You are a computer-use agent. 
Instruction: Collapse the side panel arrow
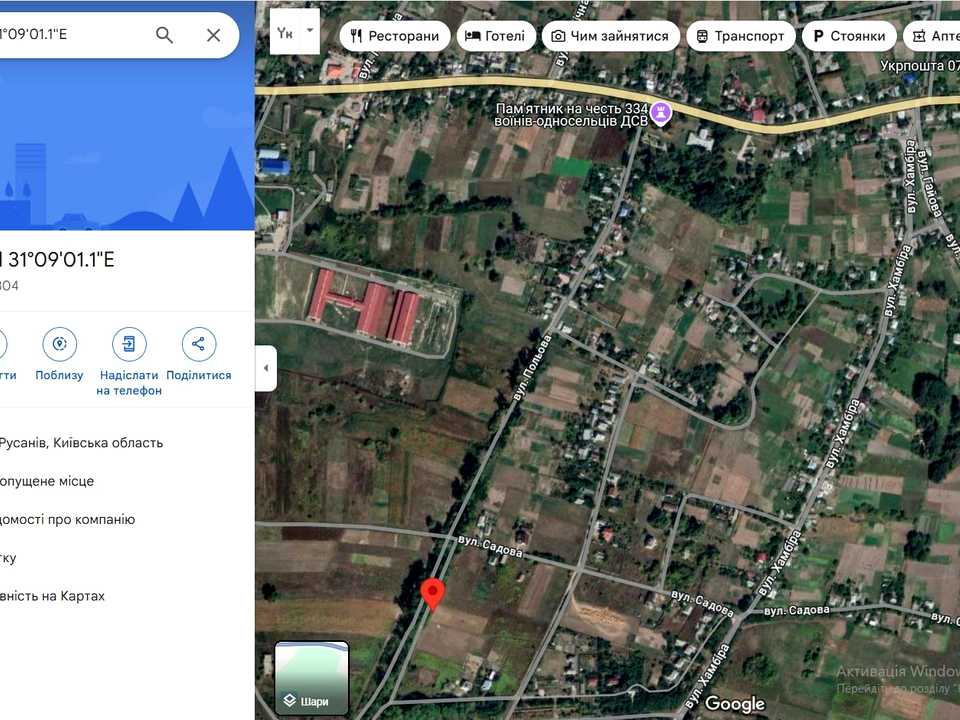pyautogui.click(x=266, y=368)
